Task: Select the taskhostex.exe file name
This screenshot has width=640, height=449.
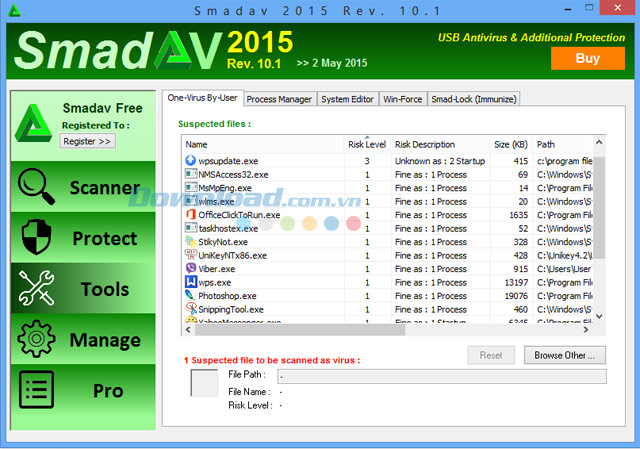Action: (x=228, y=229)
